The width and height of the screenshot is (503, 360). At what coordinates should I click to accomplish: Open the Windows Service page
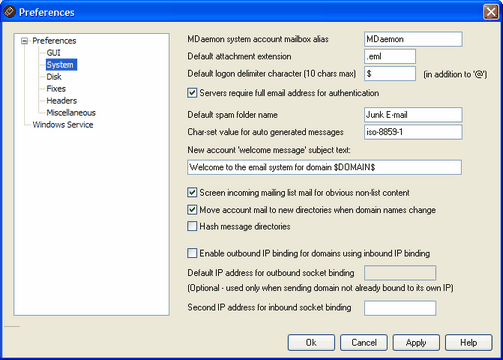point(63,125)
